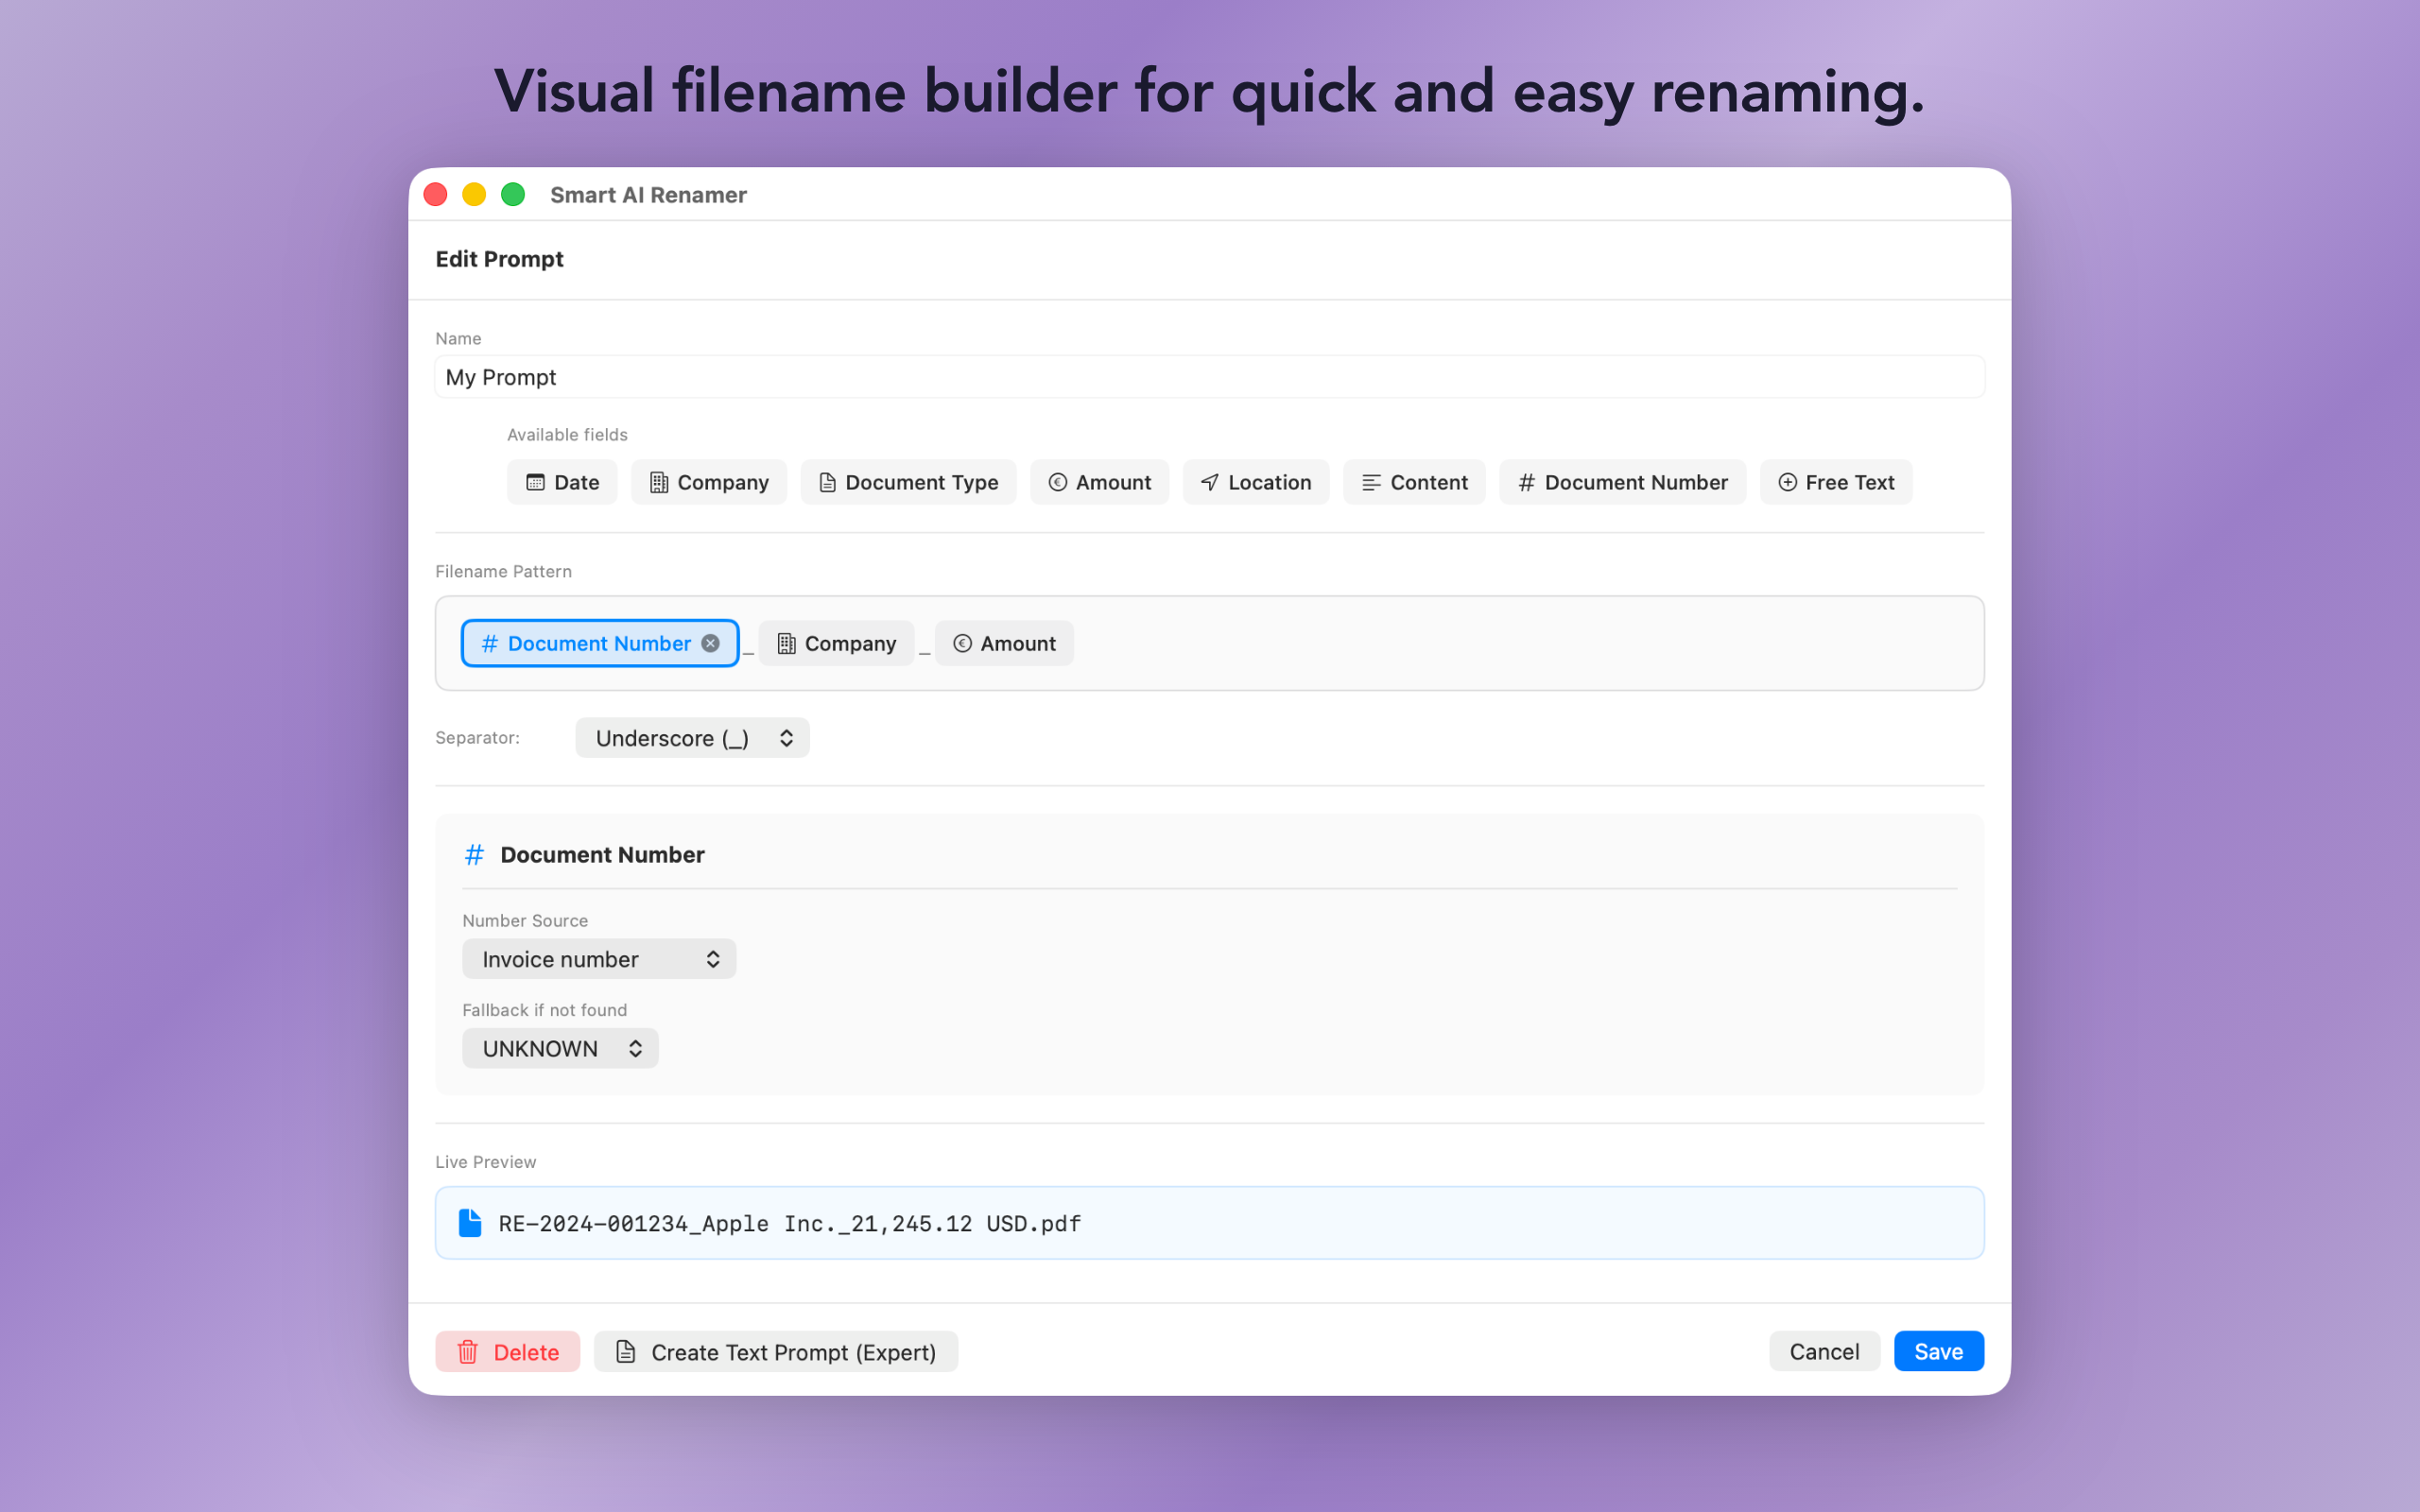
Task: Cancel editing the prompt
Action: click(x=1823, y=1351)
